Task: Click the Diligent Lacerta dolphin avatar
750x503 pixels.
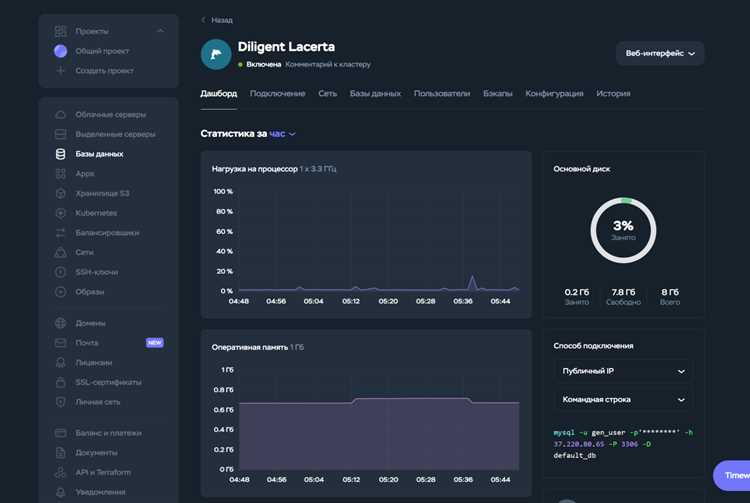Action: pos(216,55)
